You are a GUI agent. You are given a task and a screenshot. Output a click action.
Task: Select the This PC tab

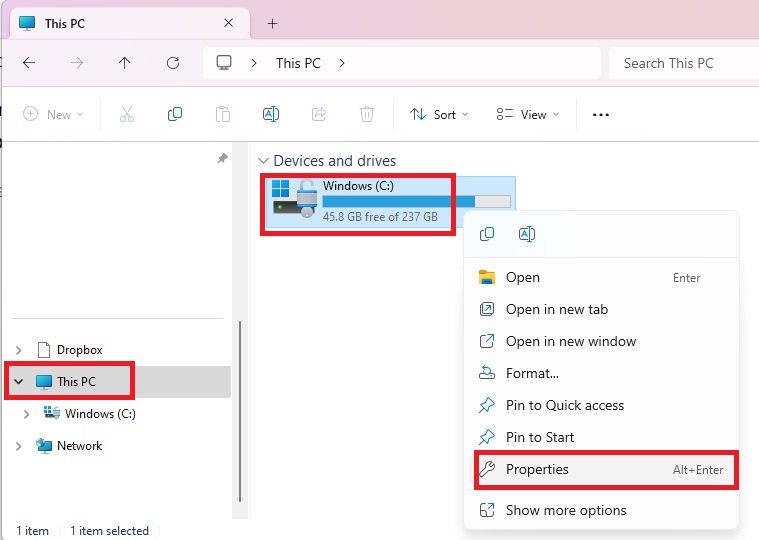tap(130, 23)
